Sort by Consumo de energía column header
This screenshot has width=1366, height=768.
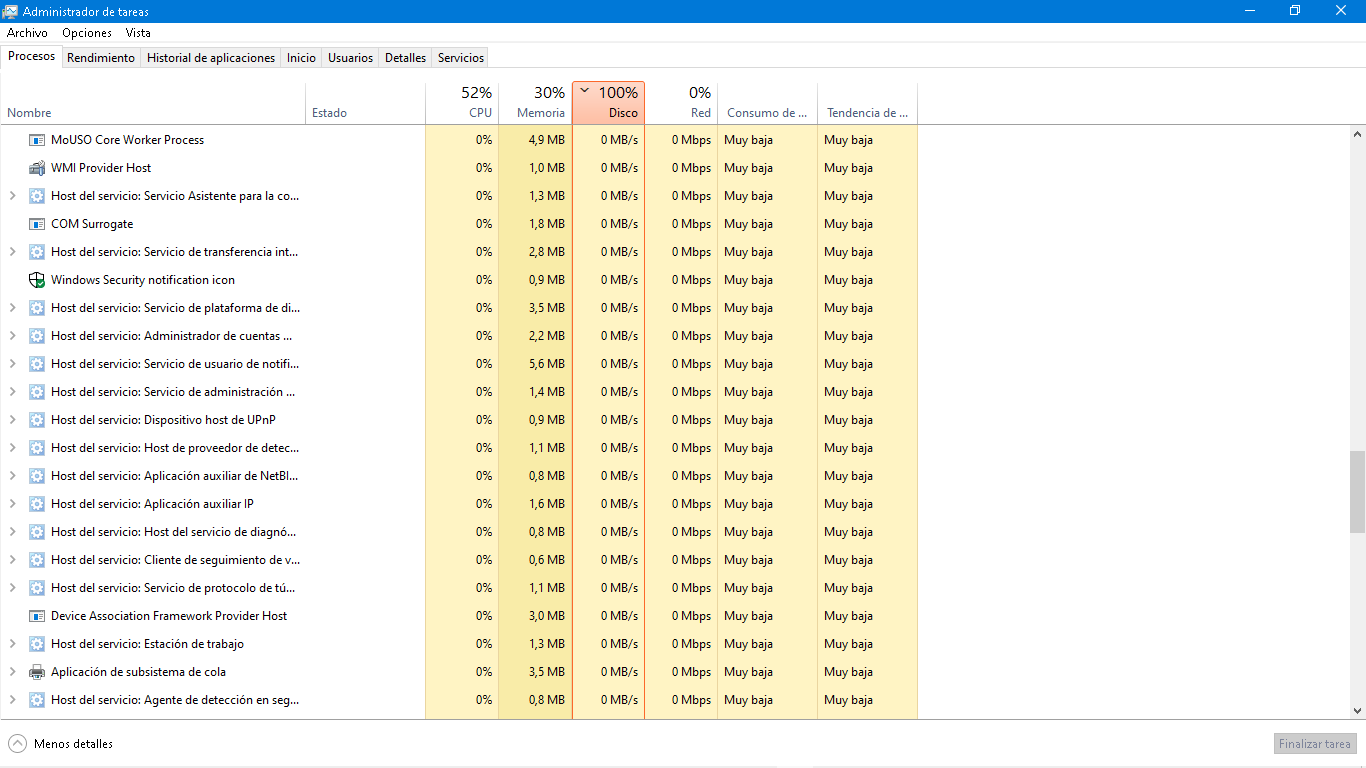click(767, 103)
